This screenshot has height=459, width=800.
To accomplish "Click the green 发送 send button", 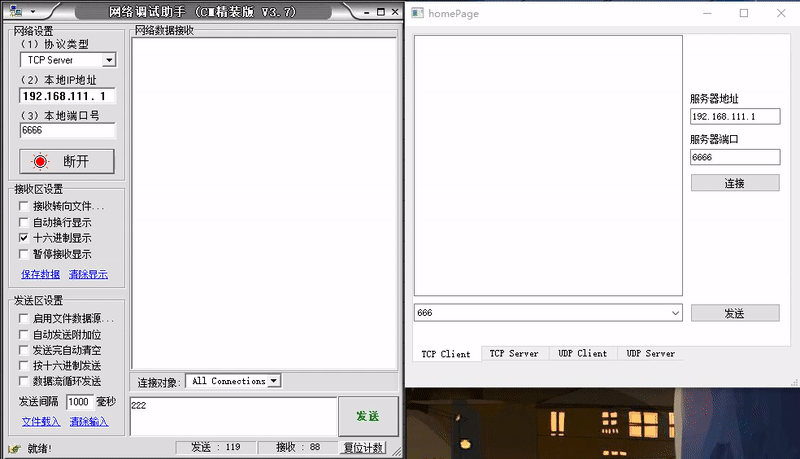I will 367,416.
